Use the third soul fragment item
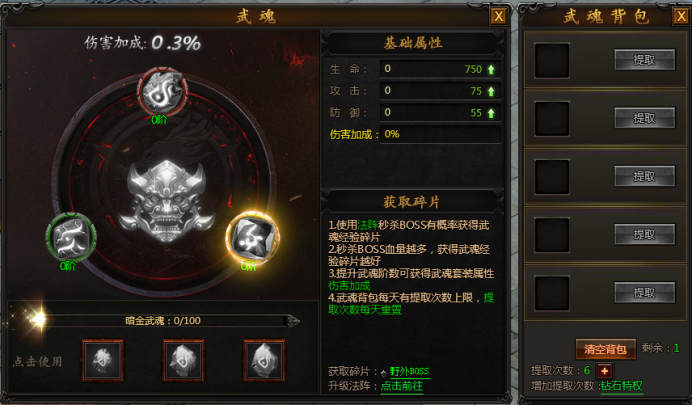Image resolution: width=693 pixels, height=406 pixels. pos(264,360)
